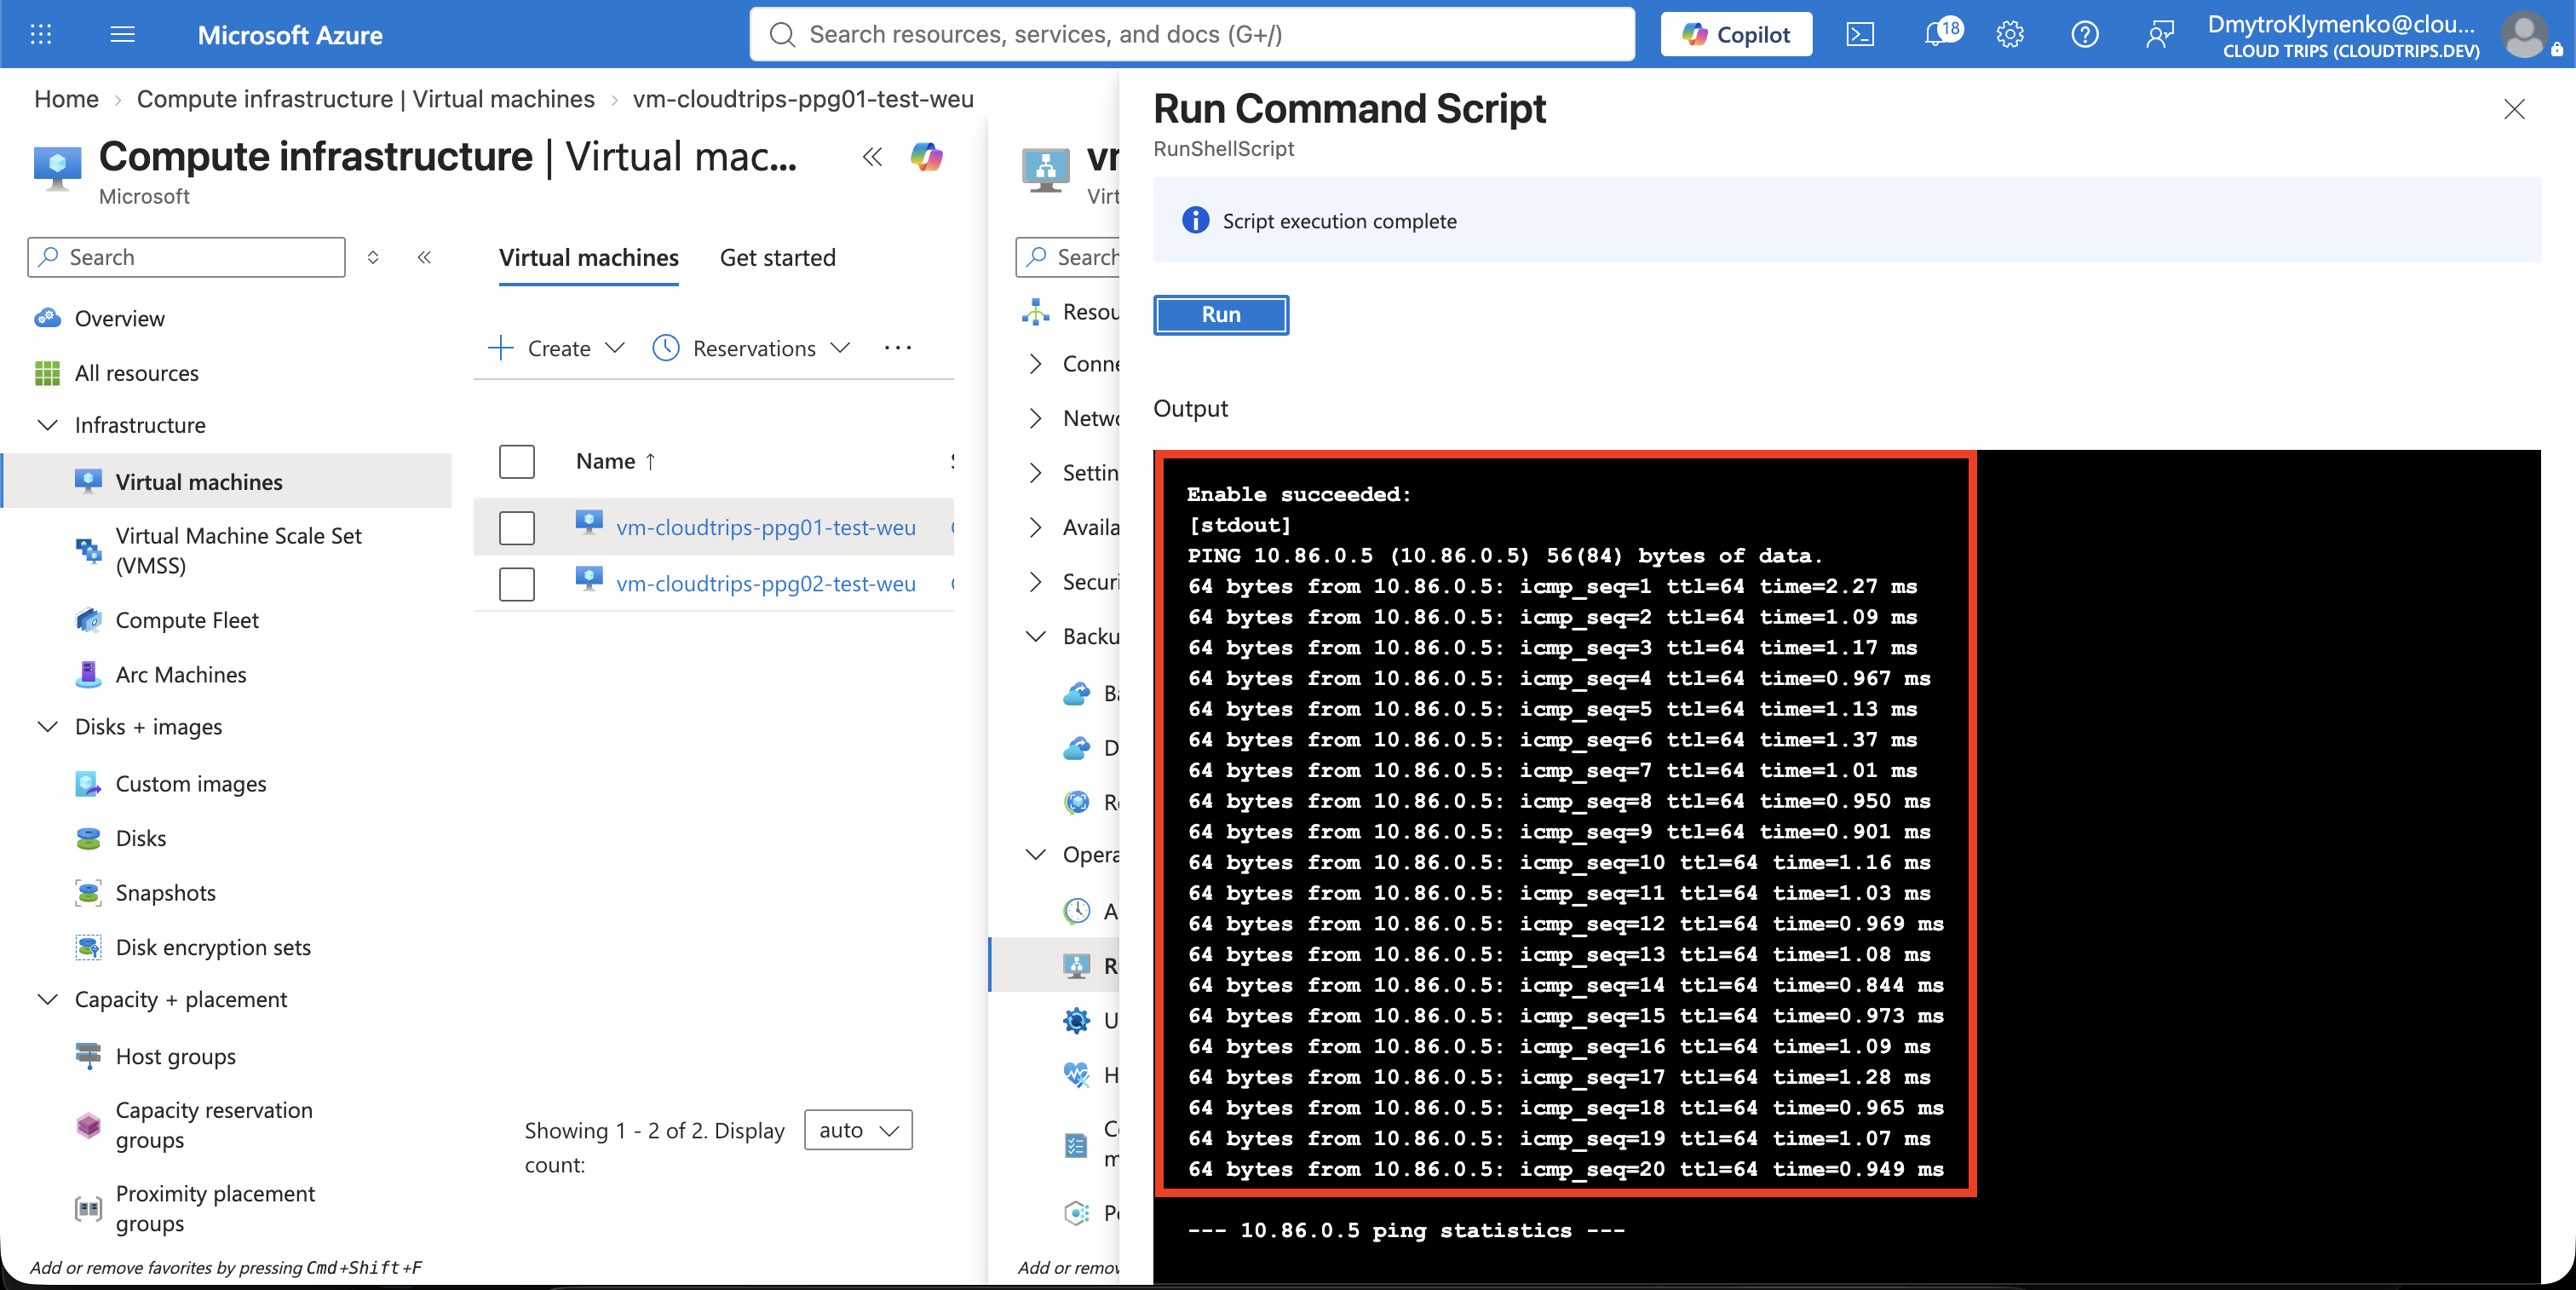Open the Resource visualizer item in VM menu
This screenshot has width=2576, height=1290.
(x=1070, y=312)
